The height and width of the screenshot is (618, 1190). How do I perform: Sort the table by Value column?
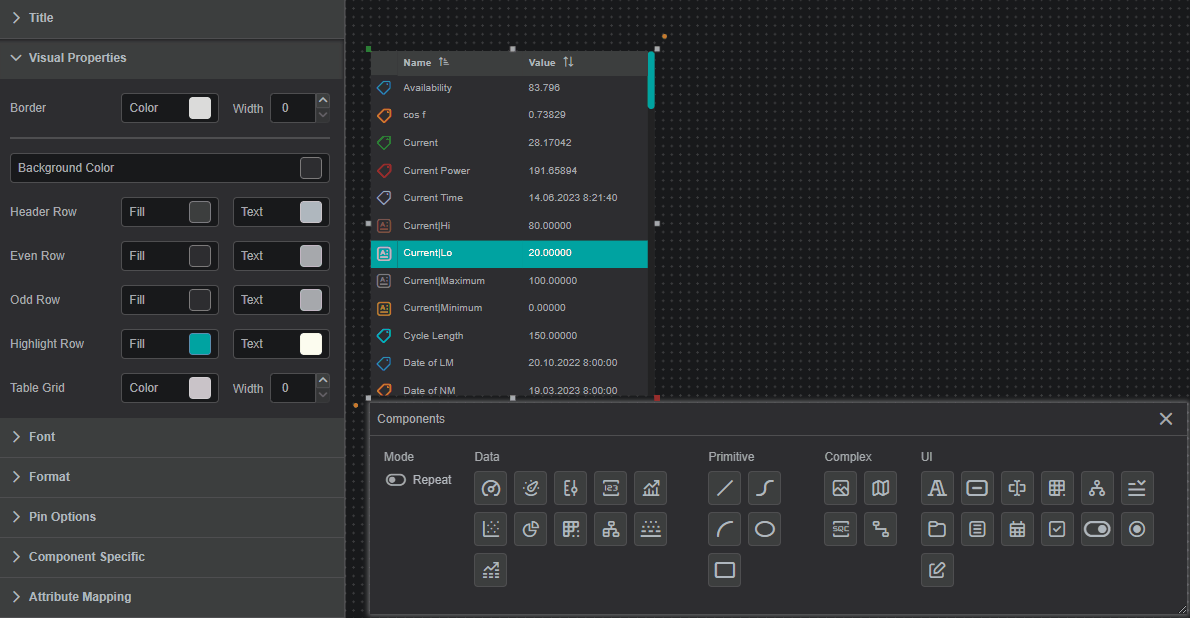point(568,62)
